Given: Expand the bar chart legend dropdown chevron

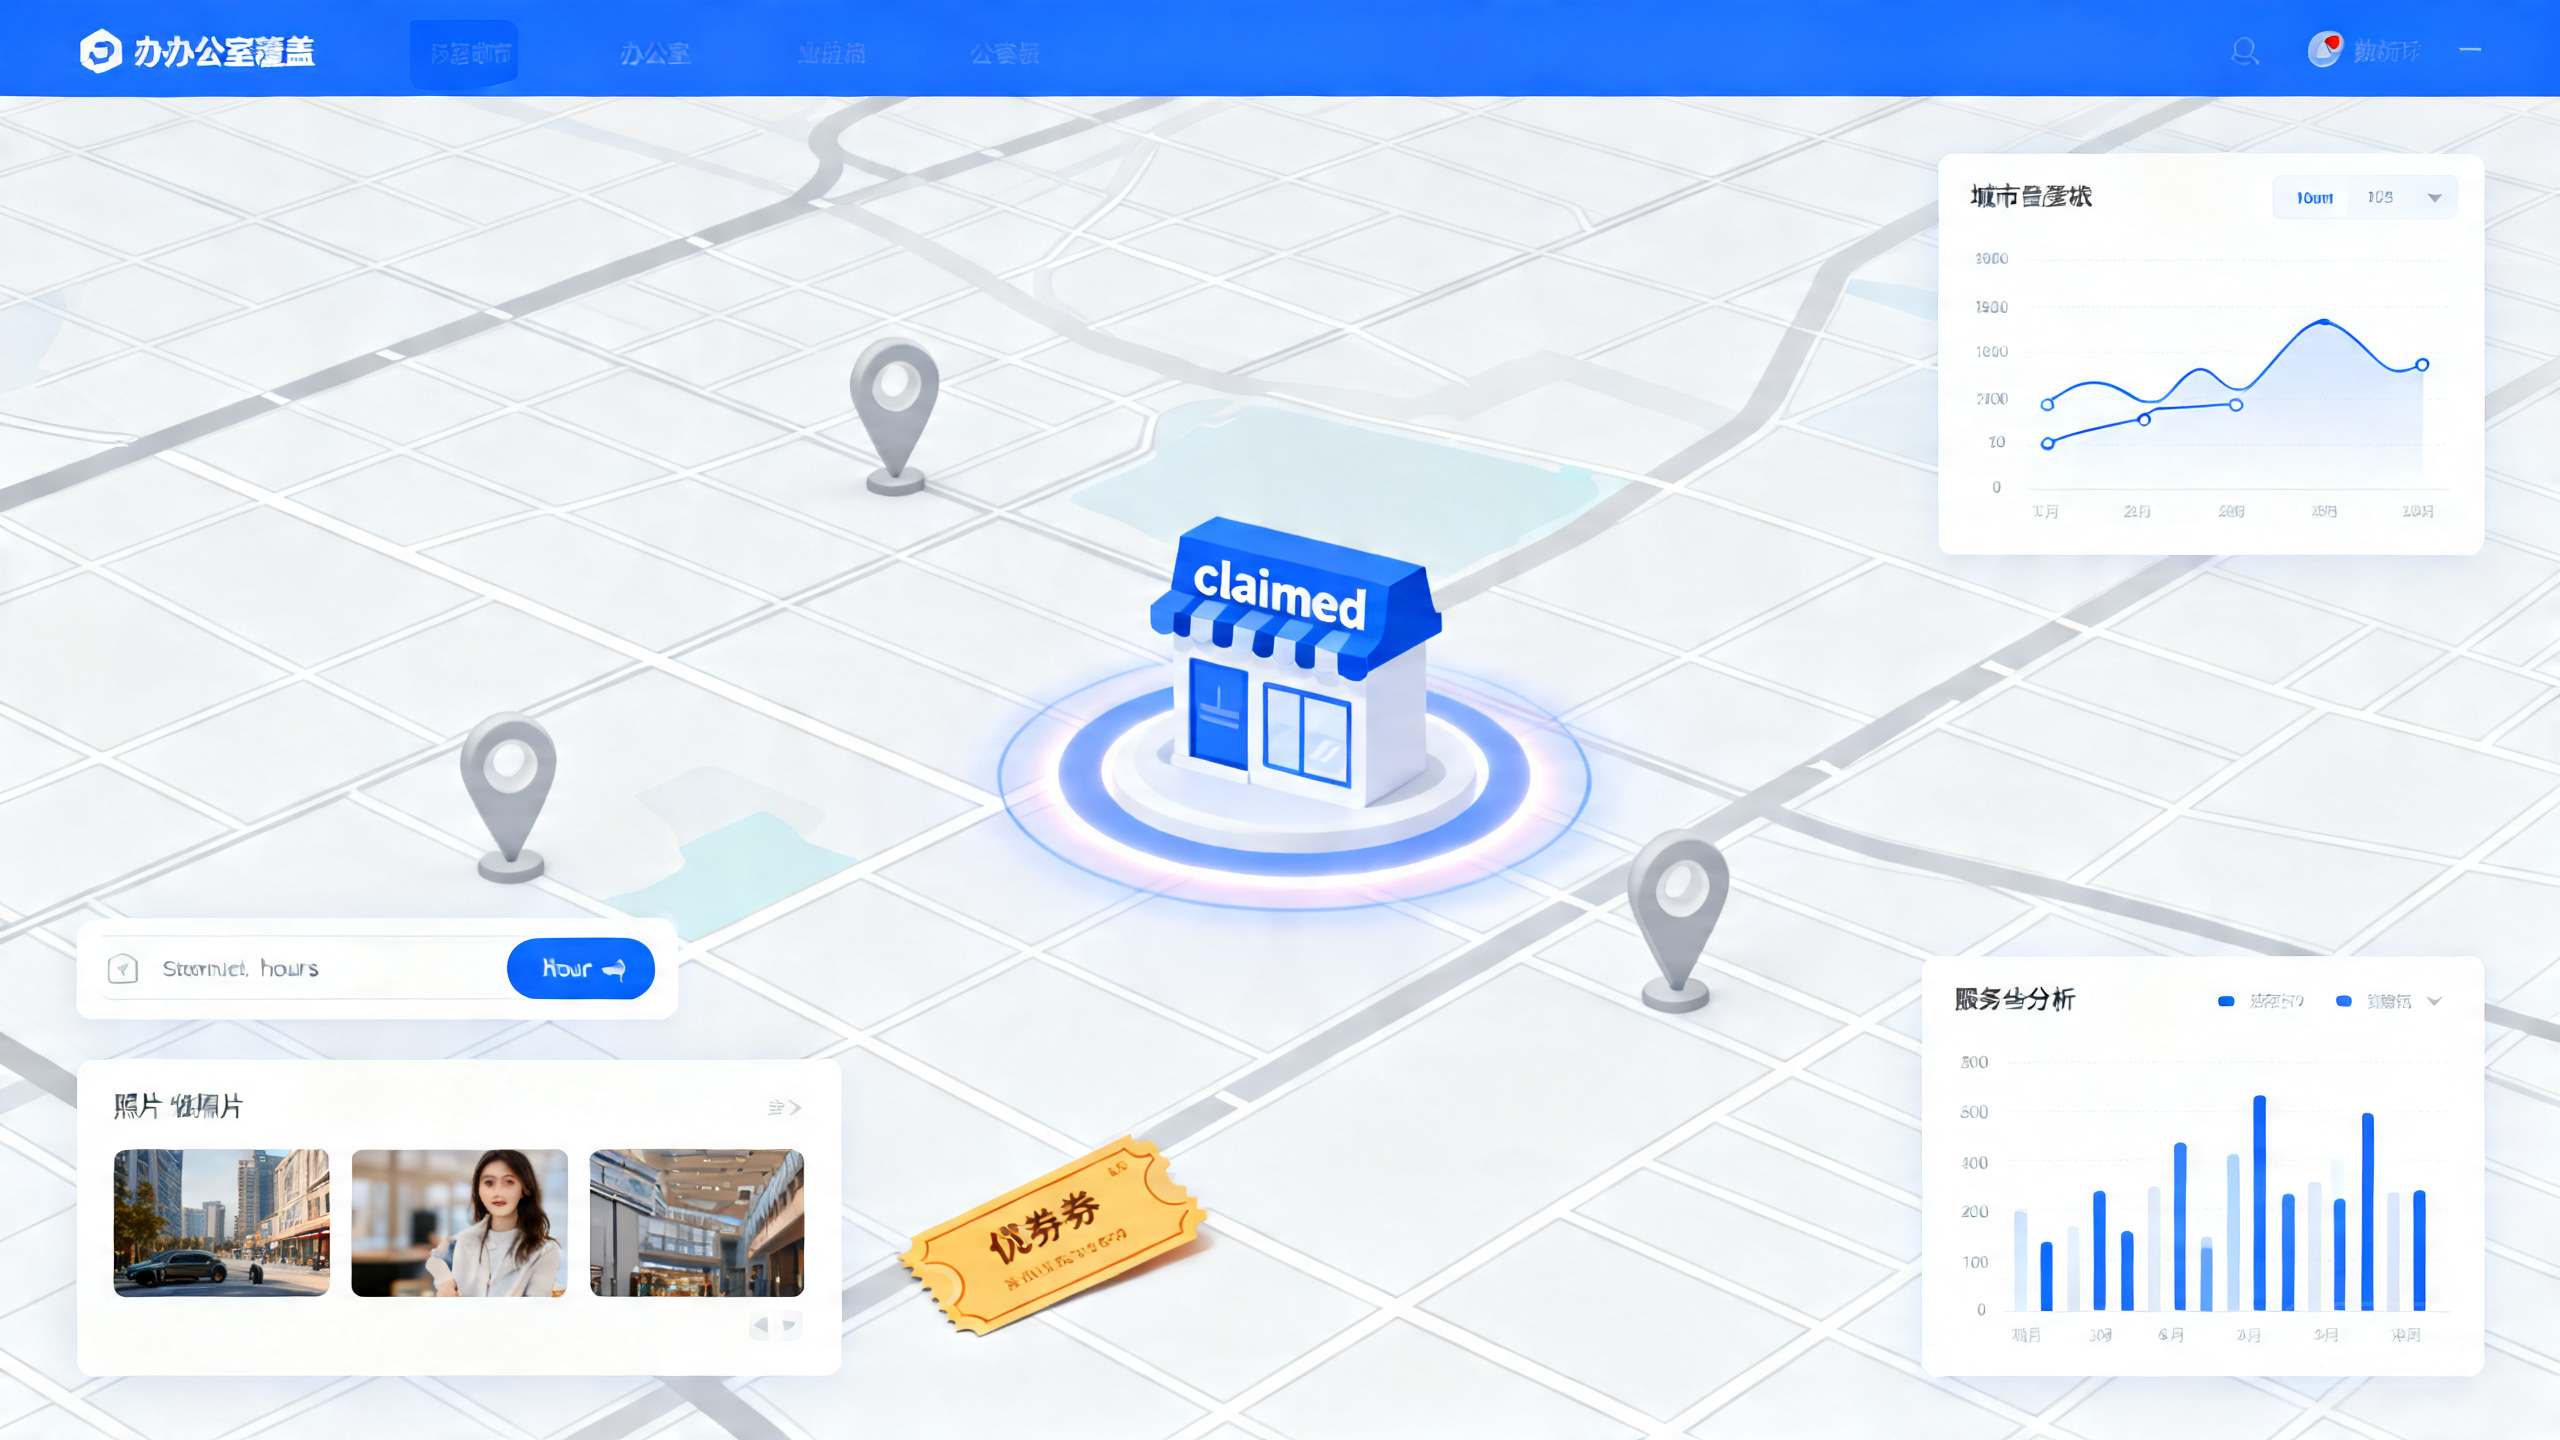Looking at the screenshot, I should [x=2435, y=1001].
